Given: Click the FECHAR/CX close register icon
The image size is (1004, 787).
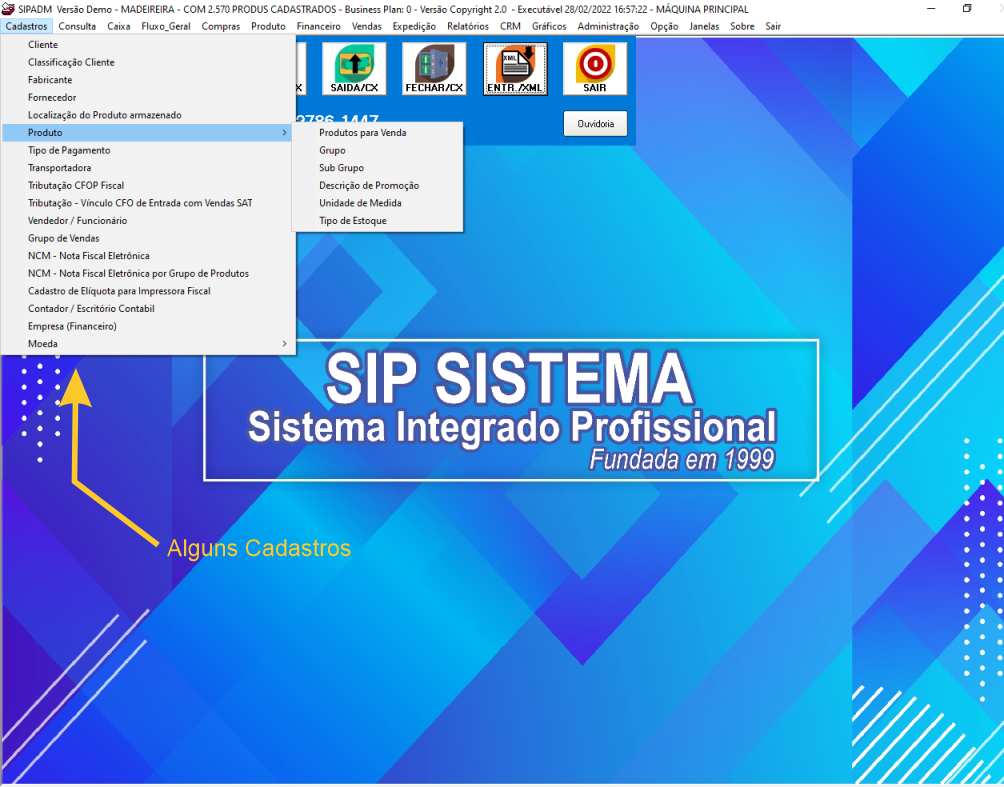Looking at the screenshot, I should pos(434,69).
